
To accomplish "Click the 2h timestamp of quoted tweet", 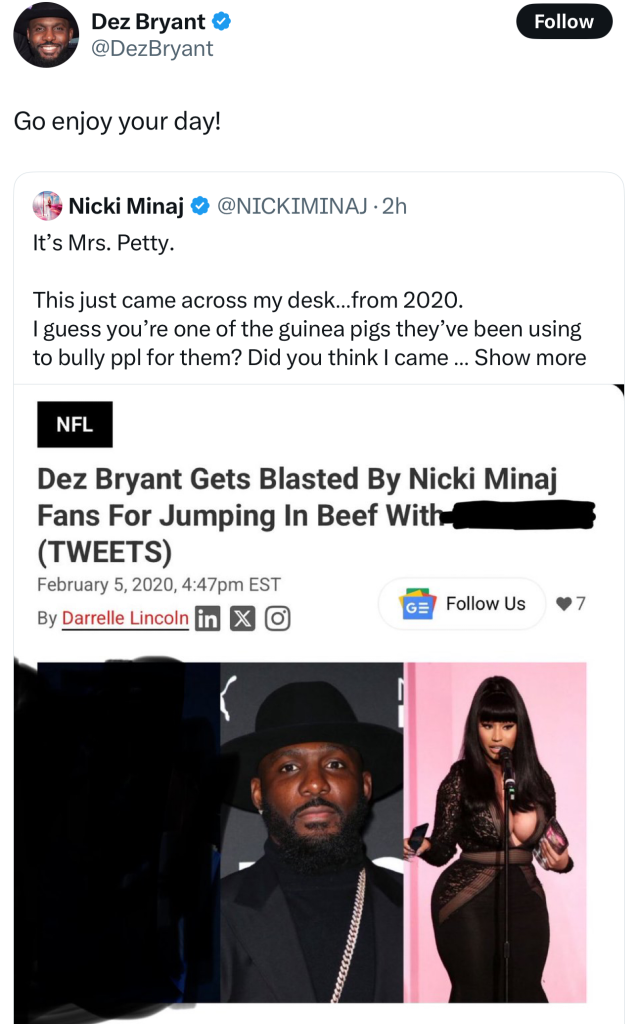I will coord(395,207).
